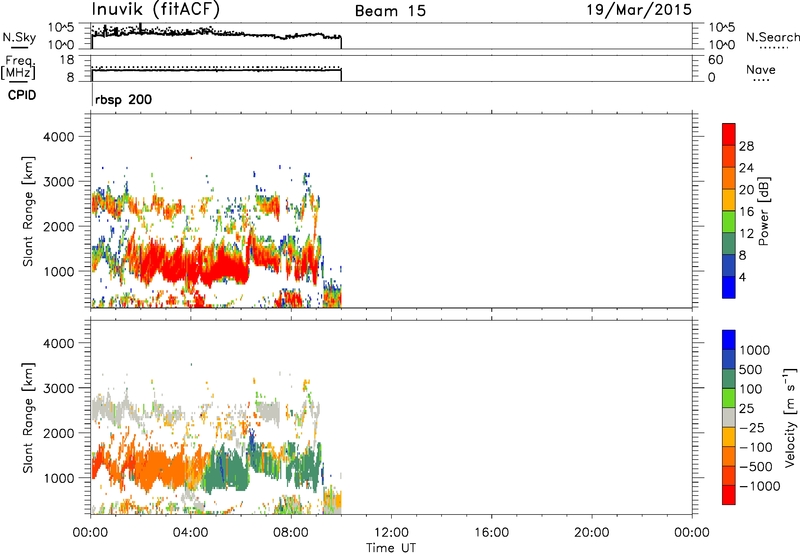Click the '18' frequency axis tick label
800x554 pixels.
(x=67, y=60)
